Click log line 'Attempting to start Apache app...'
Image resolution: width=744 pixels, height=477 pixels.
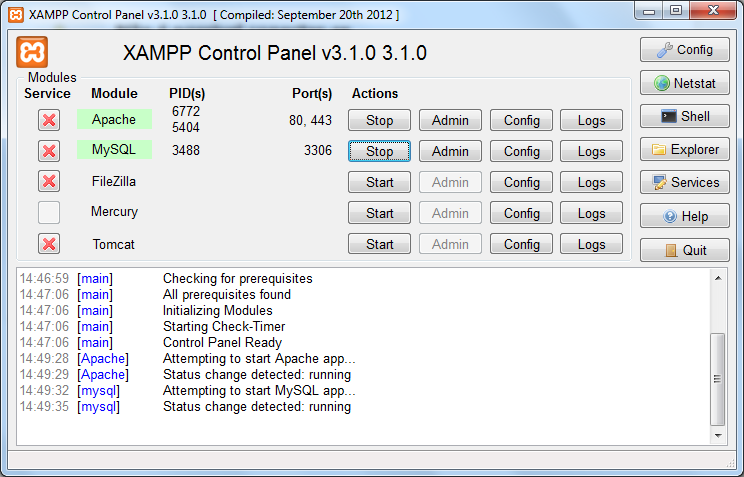coord(259,358)
